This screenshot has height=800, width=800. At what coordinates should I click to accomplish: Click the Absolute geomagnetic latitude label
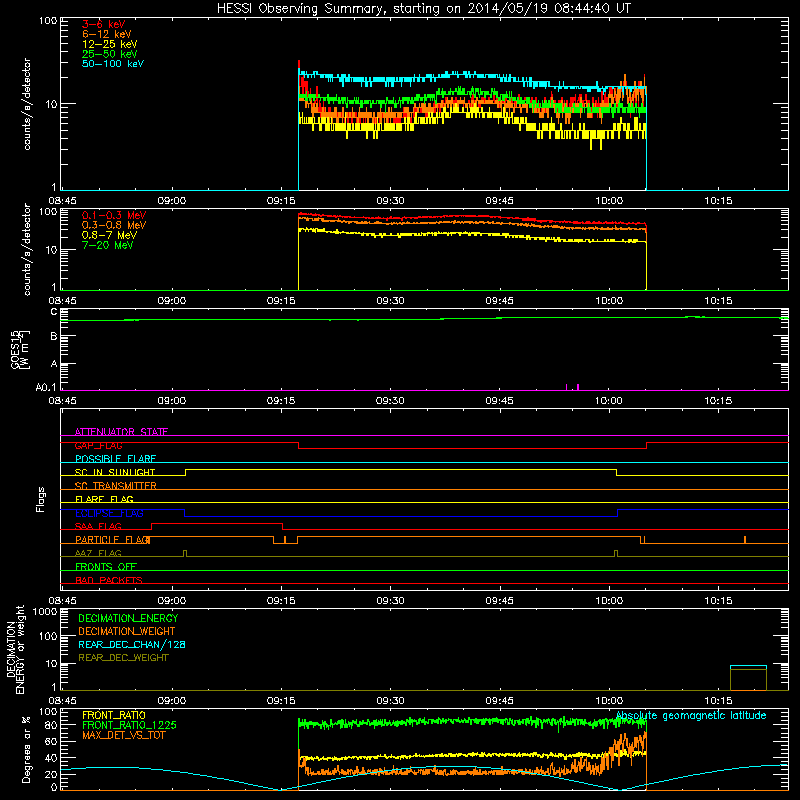point(691,715)
